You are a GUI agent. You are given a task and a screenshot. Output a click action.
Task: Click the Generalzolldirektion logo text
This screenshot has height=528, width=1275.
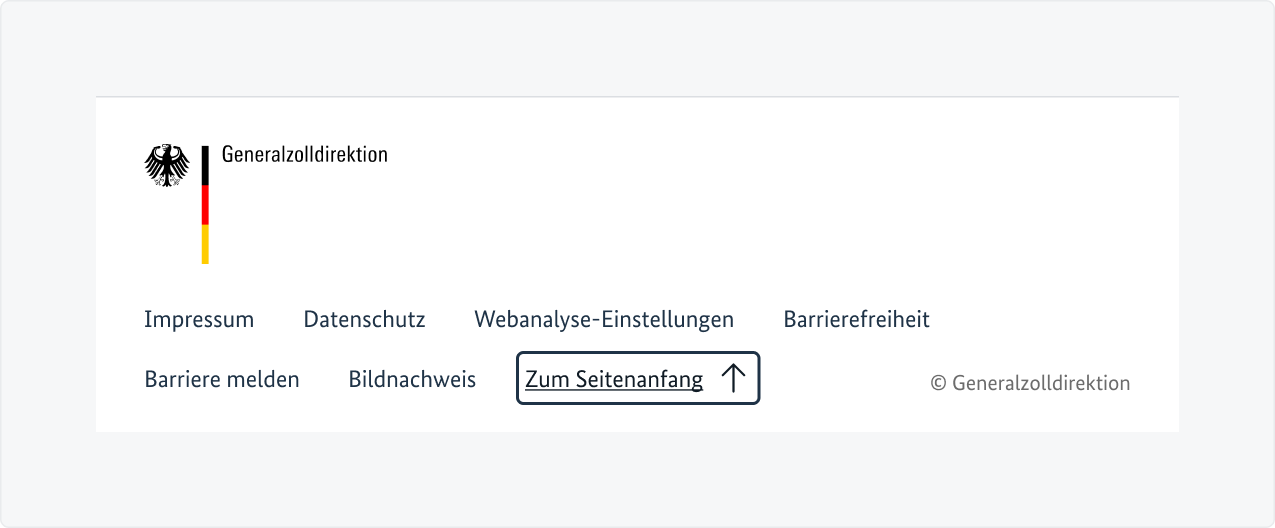tap(304, 155)
